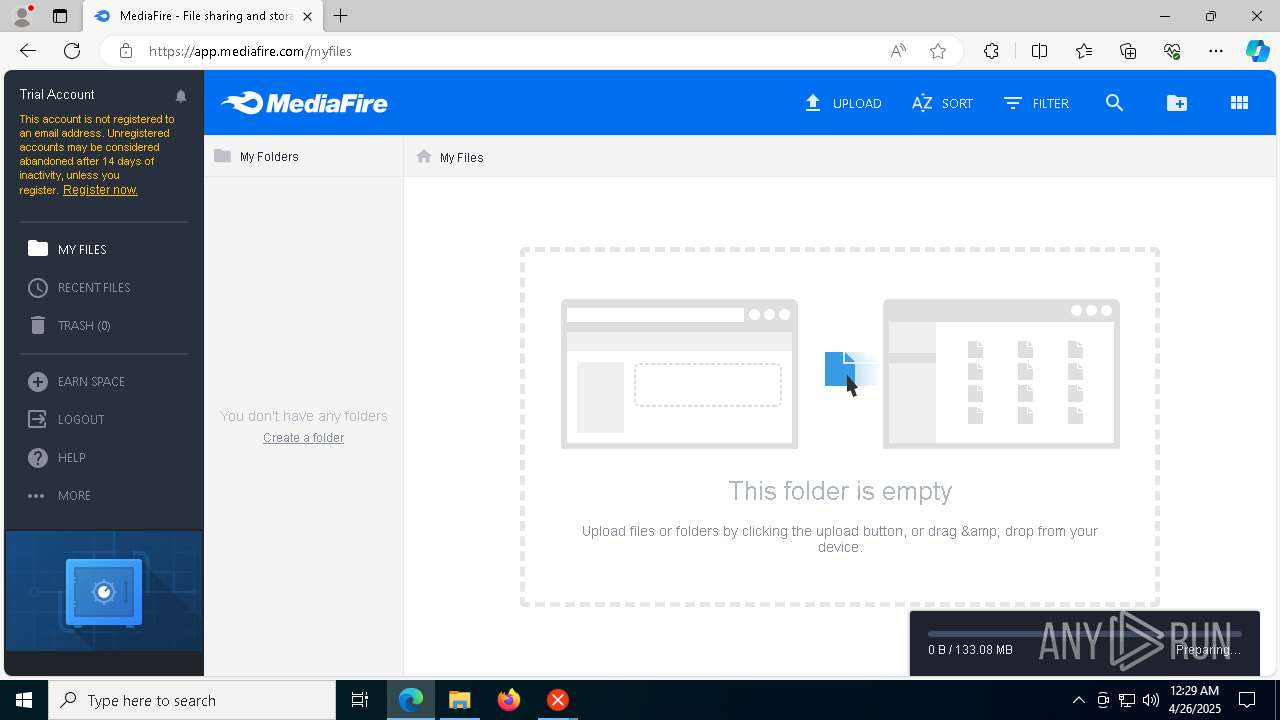The image size is (1280, 720).
Task: Open a new browser tab
Action: tap(341, 16)
